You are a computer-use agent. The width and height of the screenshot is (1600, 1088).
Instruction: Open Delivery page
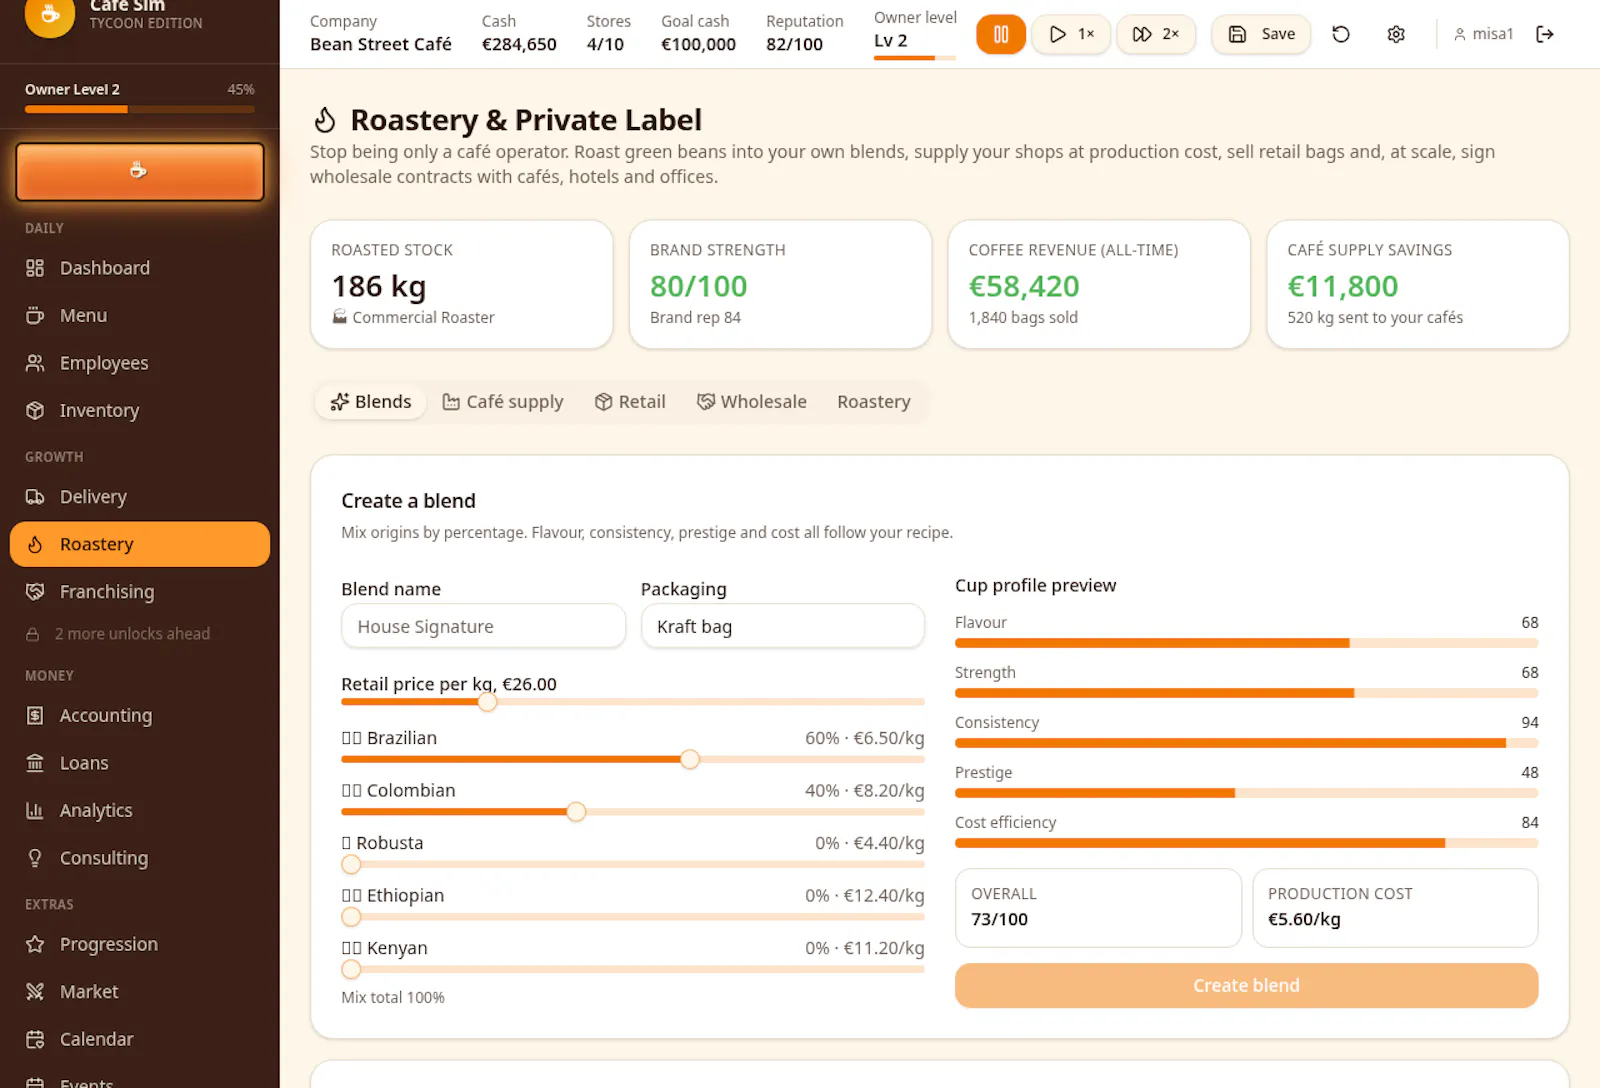click(140, 497)
